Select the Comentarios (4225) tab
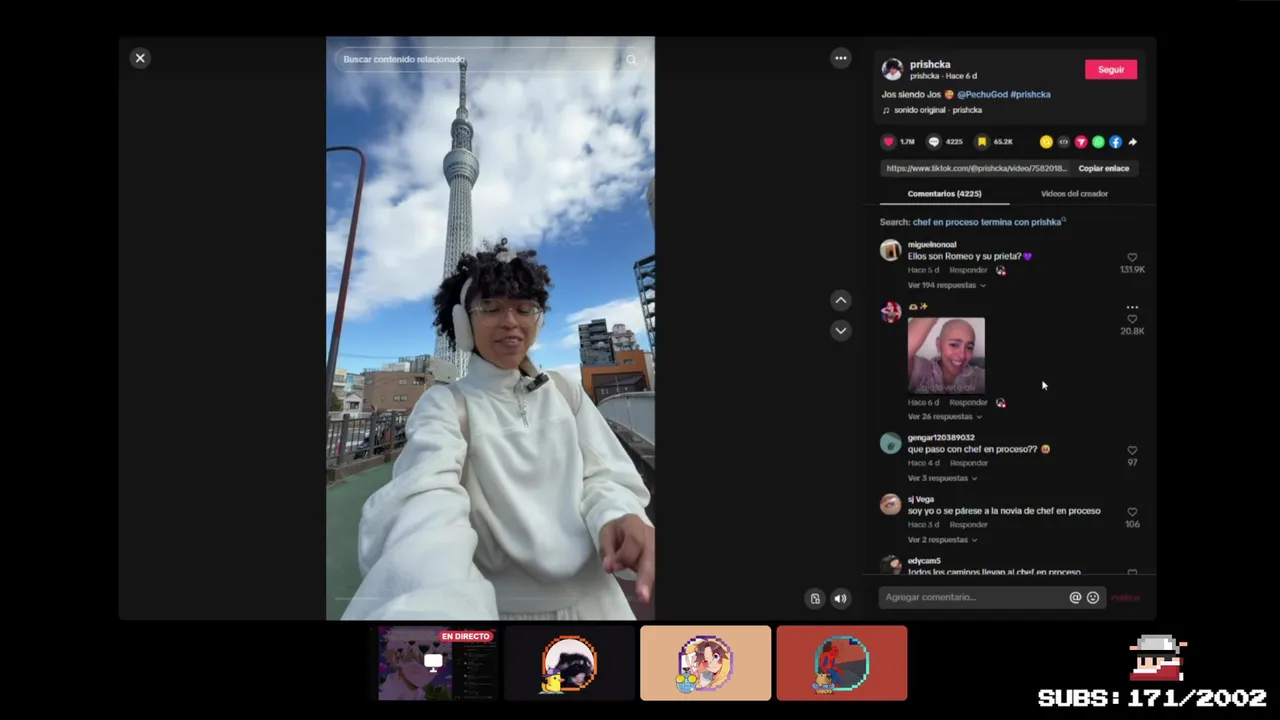 pos(944,193)
